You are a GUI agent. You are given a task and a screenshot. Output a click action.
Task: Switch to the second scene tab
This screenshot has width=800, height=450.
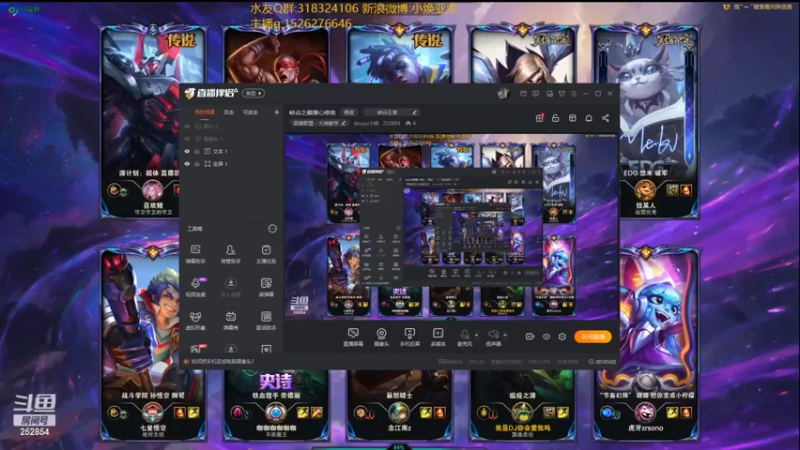[x=229, y=112]
